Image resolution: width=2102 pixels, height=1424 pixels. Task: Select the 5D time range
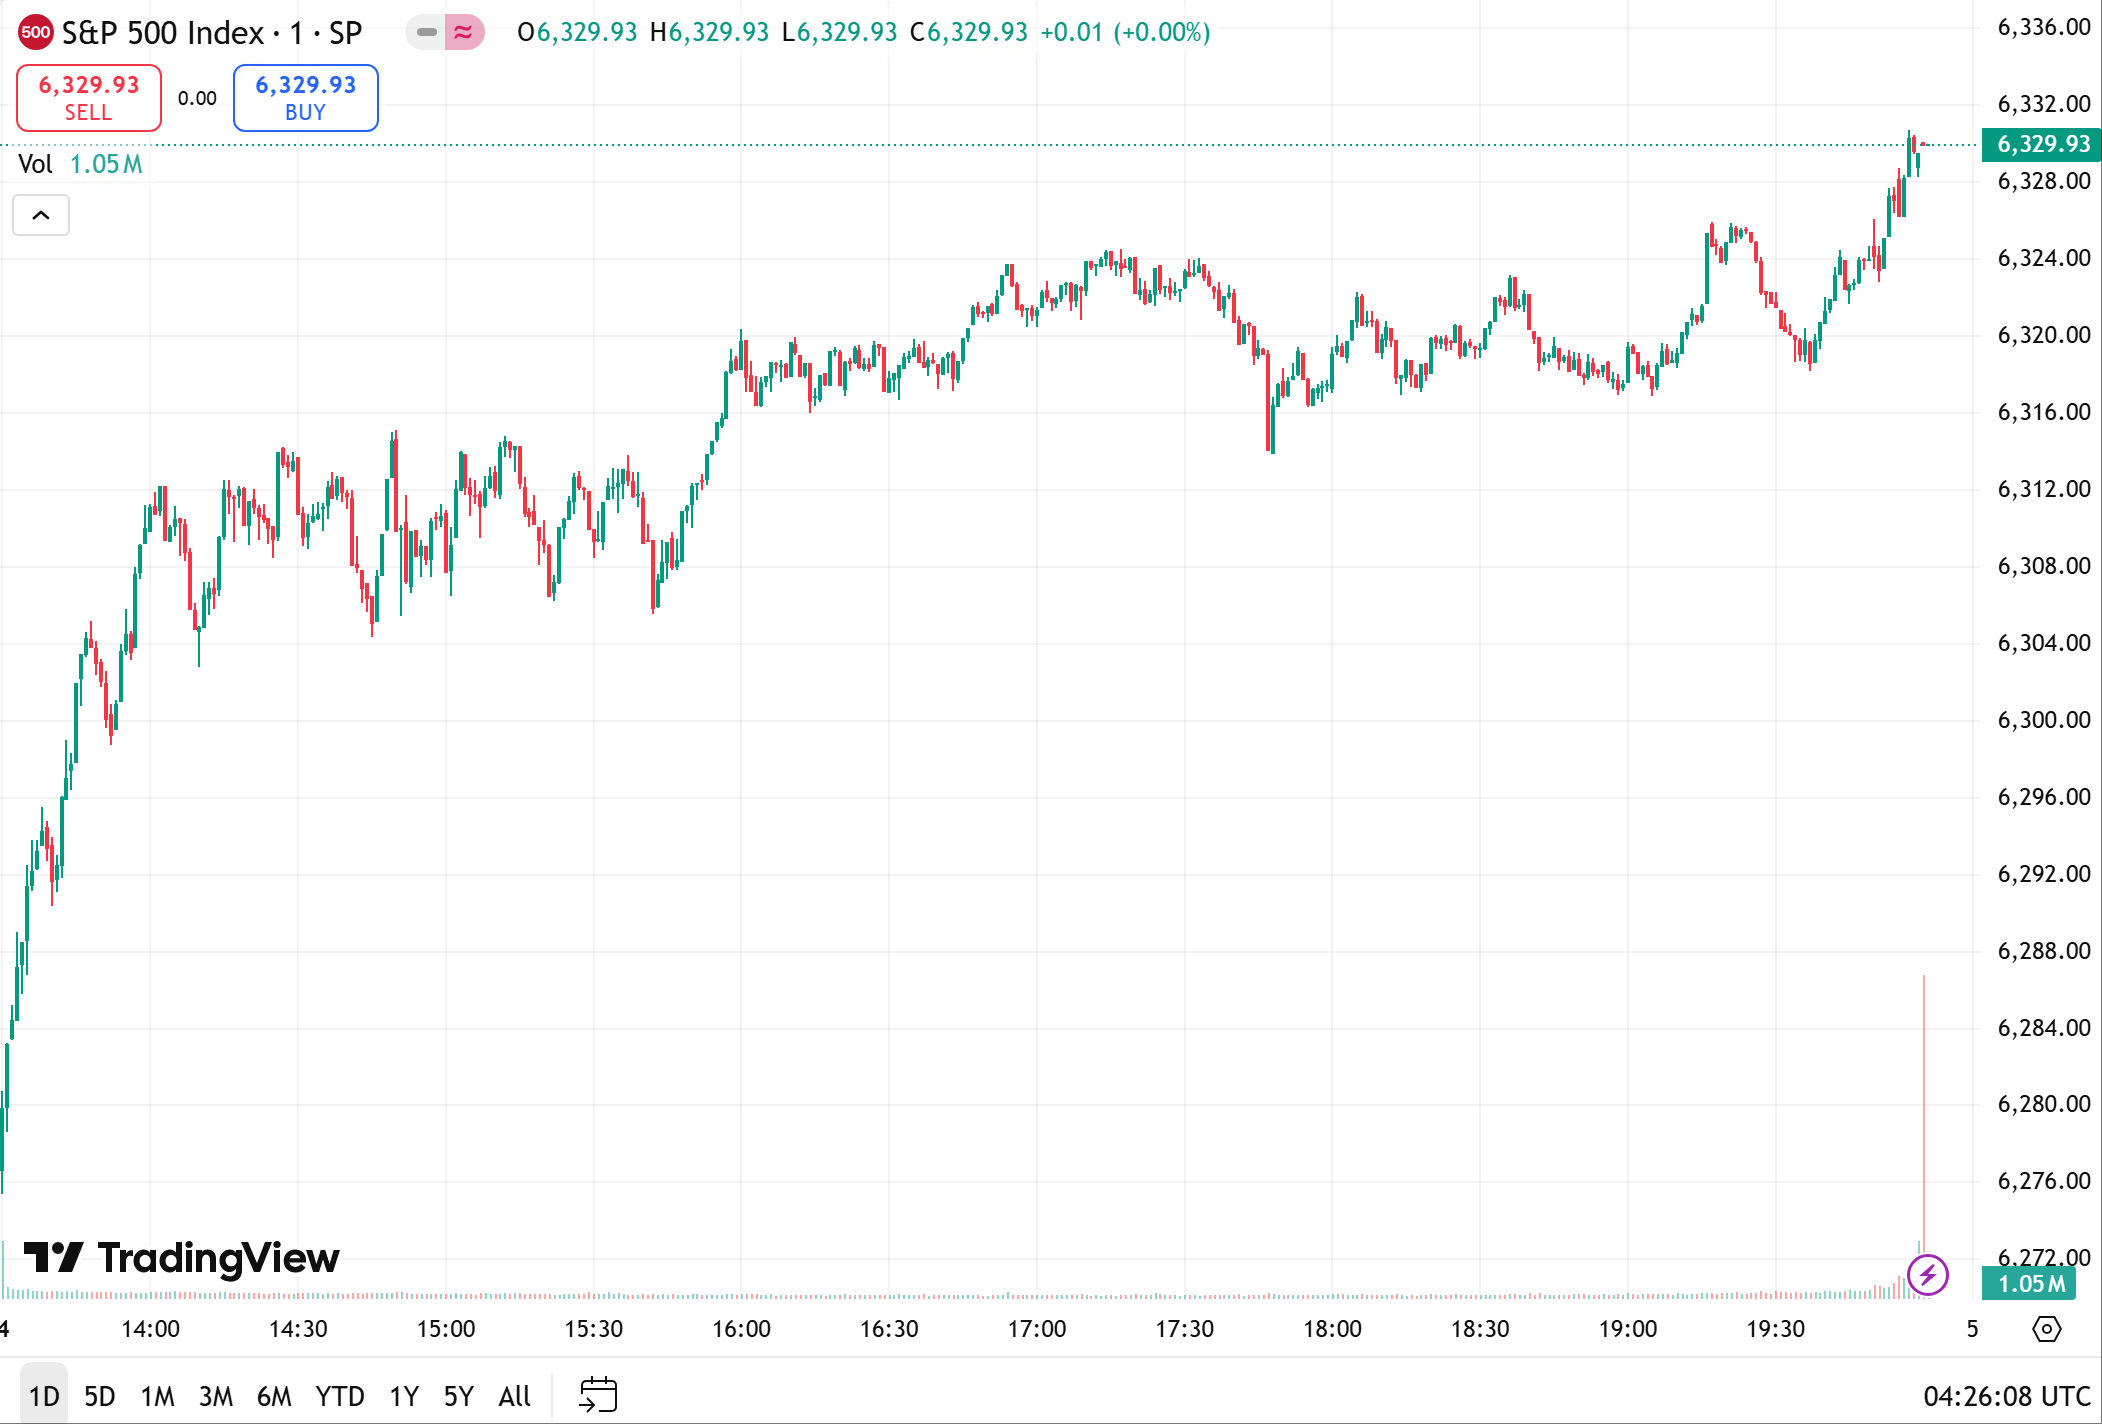click(x=99, y=1396)
